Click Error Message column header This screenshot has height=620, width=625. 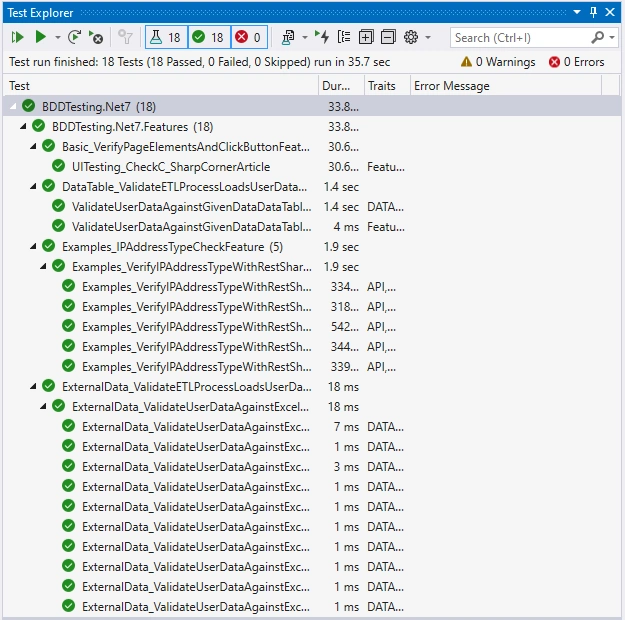click(506, 86)
